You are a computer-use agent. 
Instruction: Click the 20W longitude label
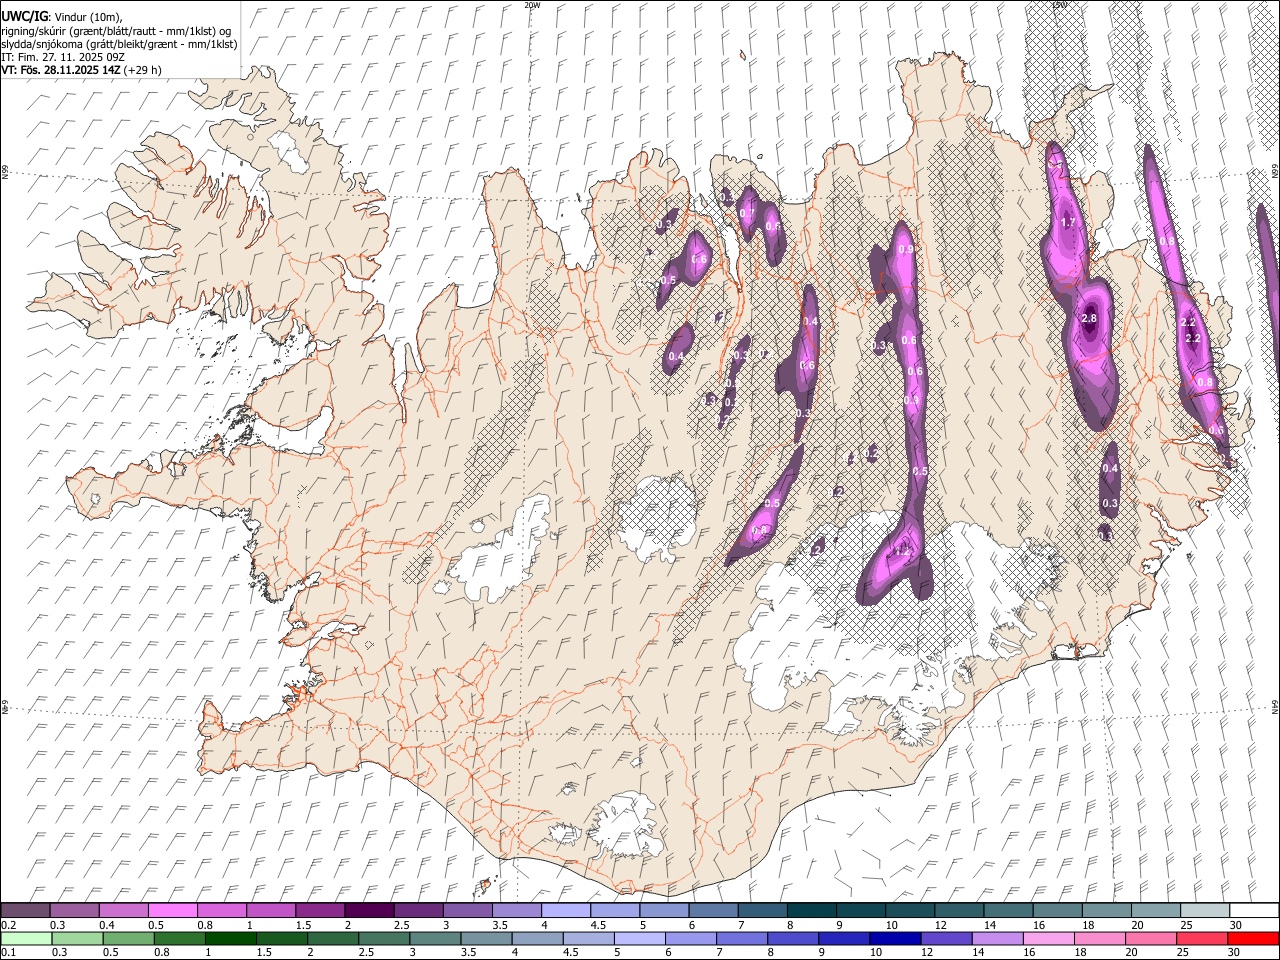pos(532,5)
